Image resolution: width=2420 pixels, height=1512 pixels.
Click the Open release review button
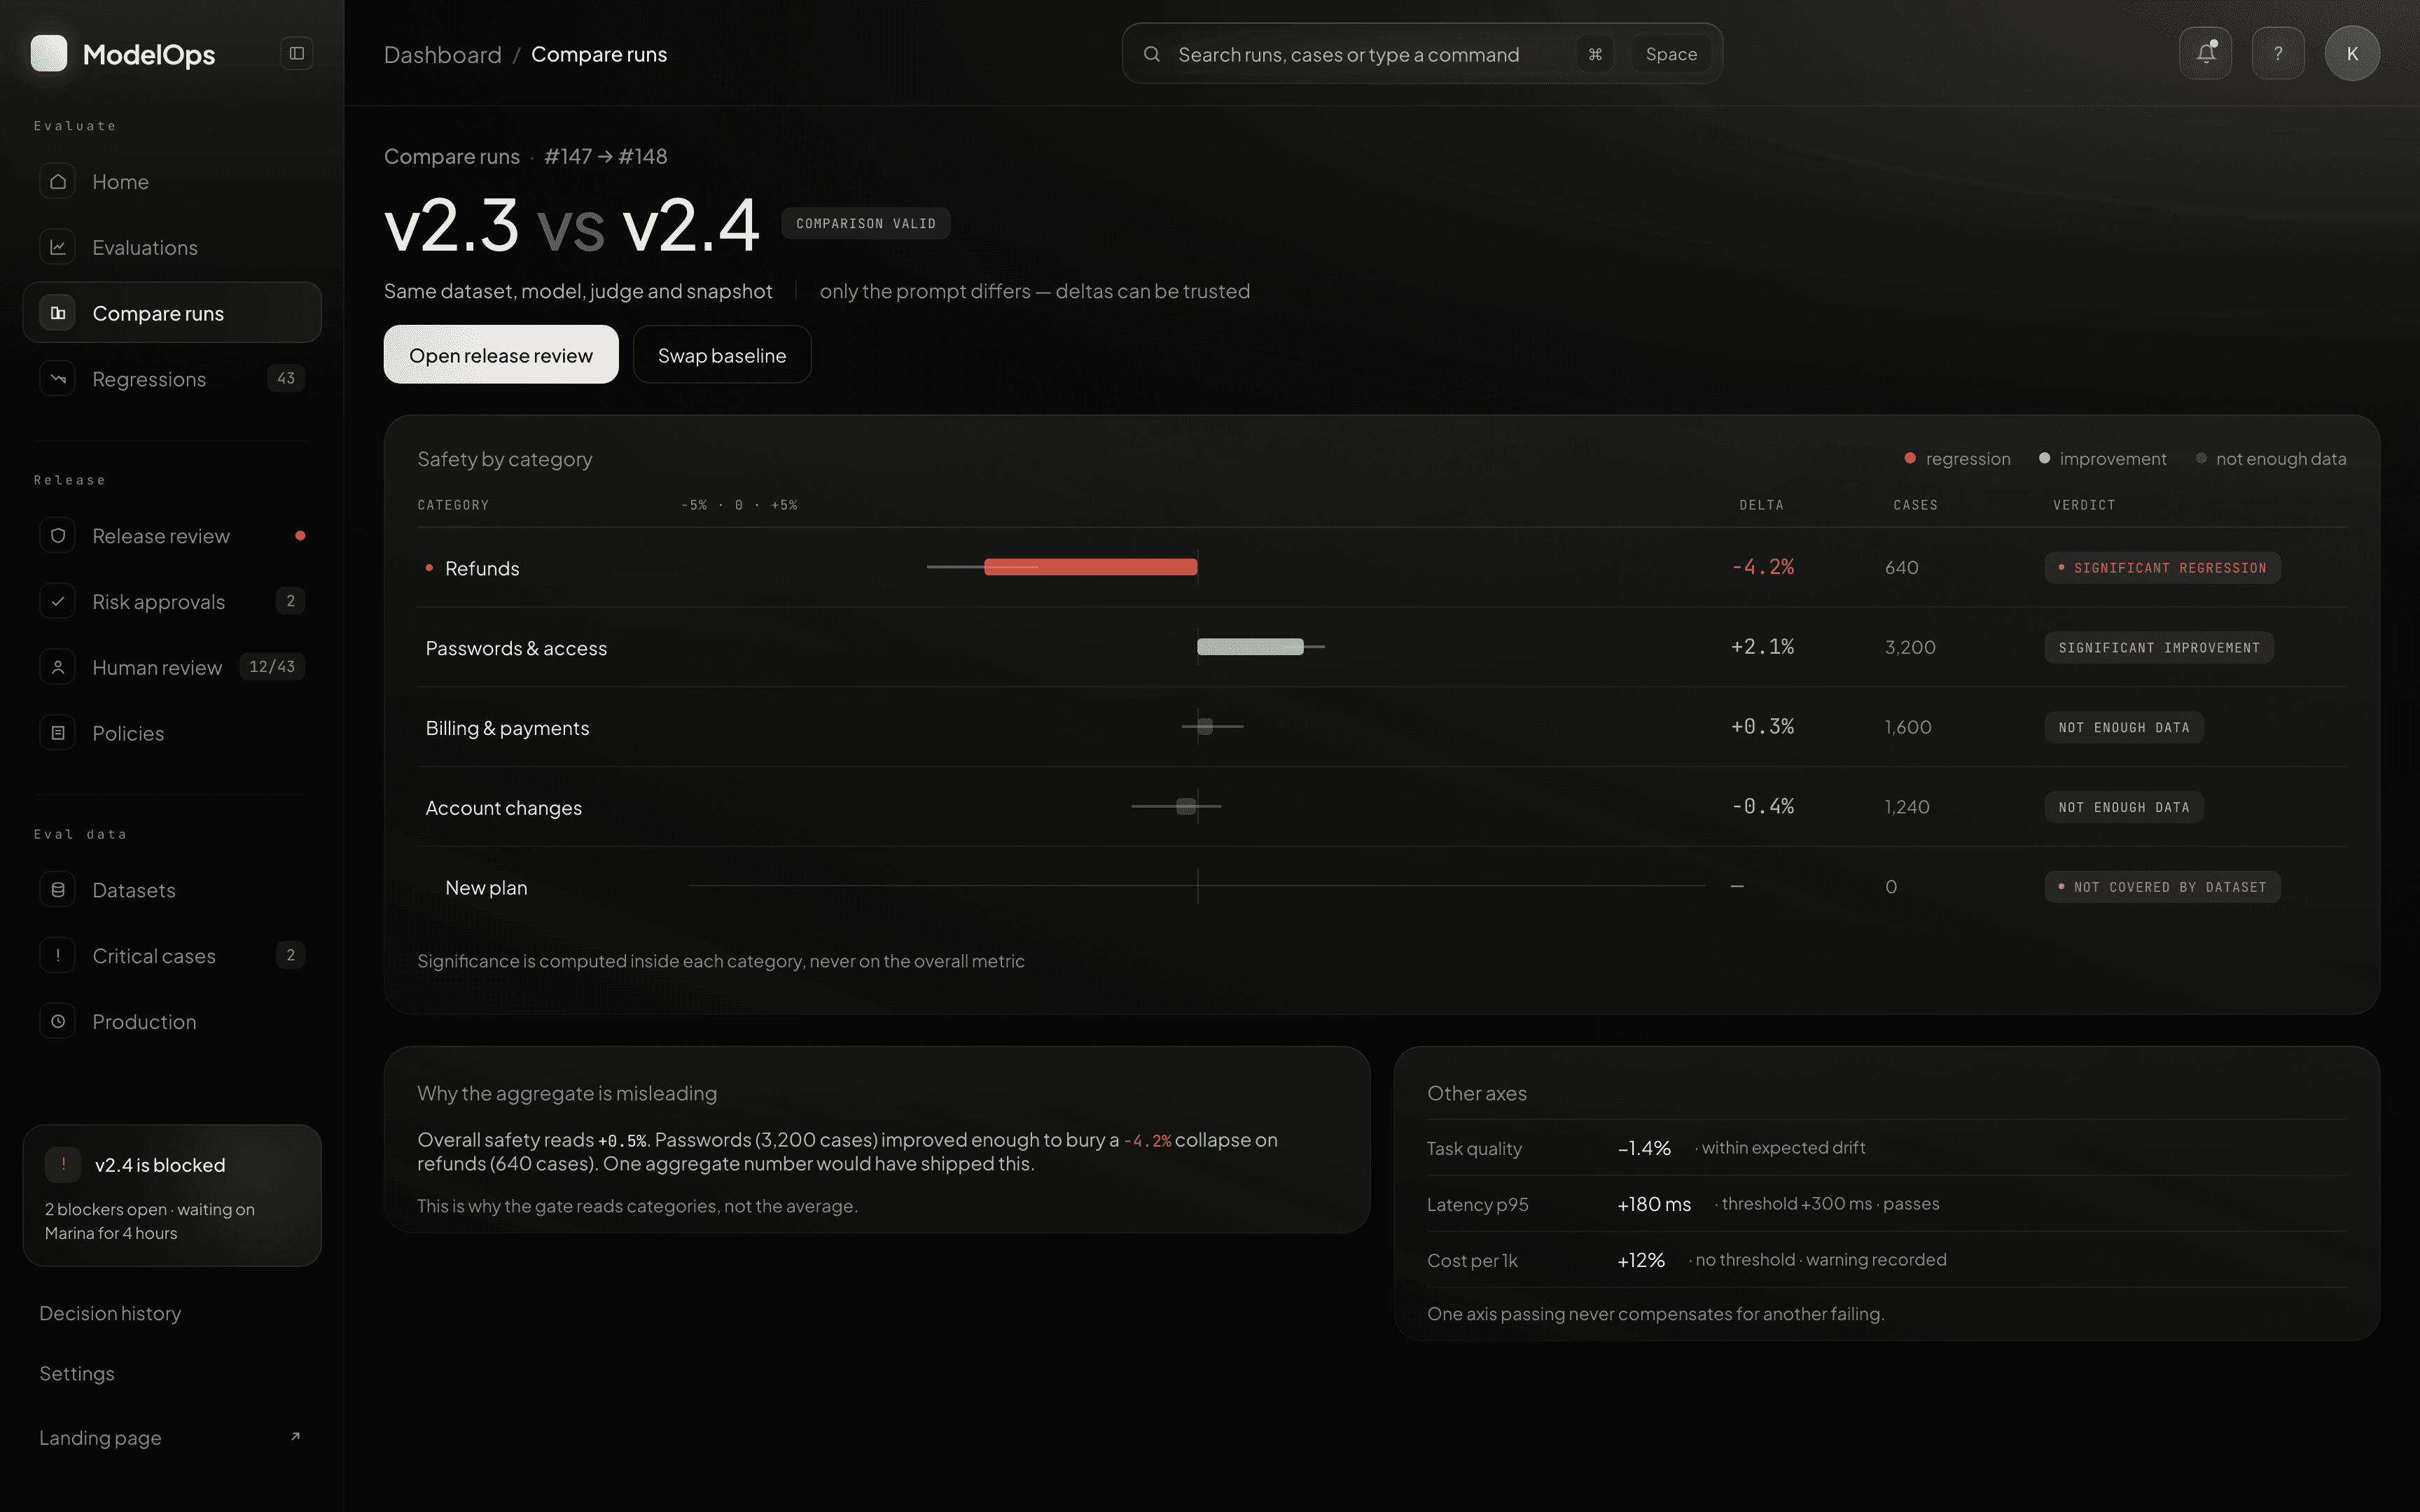click(501, 354)
